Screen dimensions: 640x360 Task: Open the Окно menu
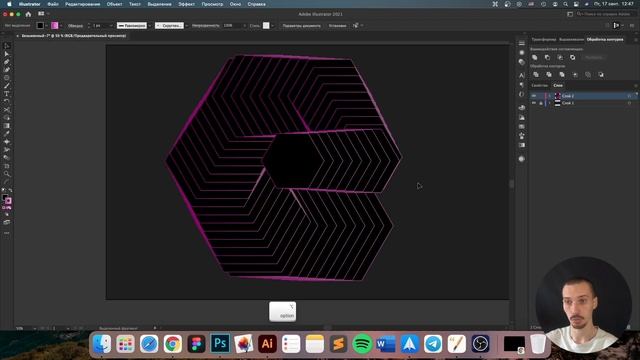point(235,4)
